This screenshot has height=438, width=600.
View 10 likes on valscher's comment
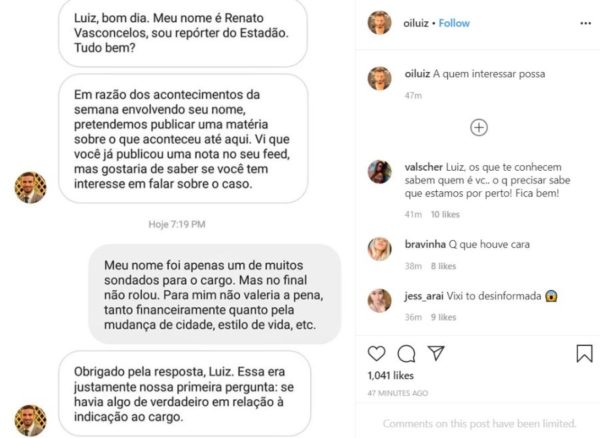coord(445,215)
